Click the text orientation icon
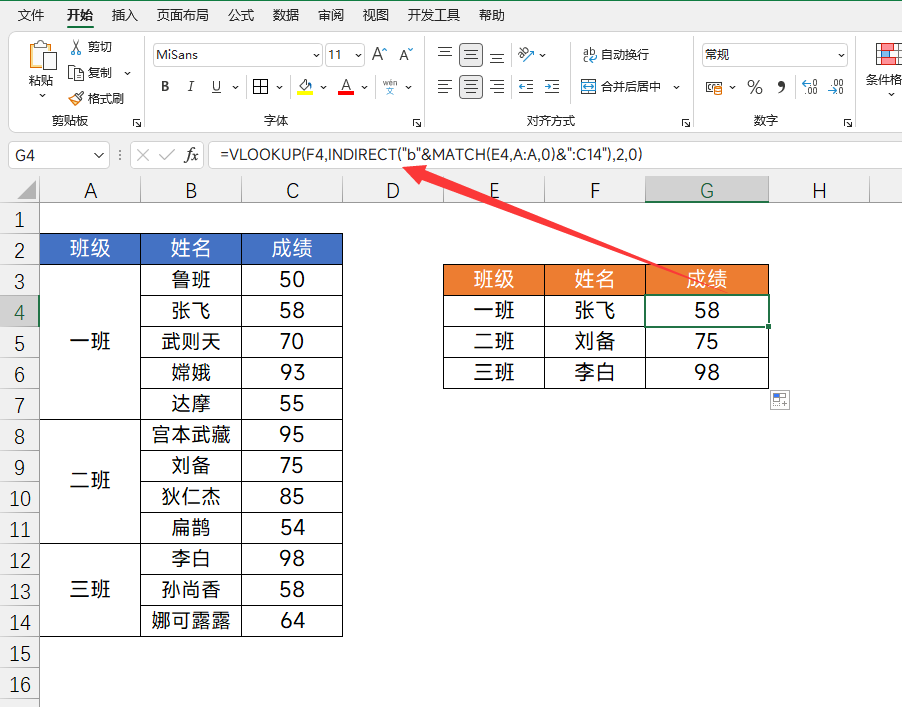 [525, 55]
